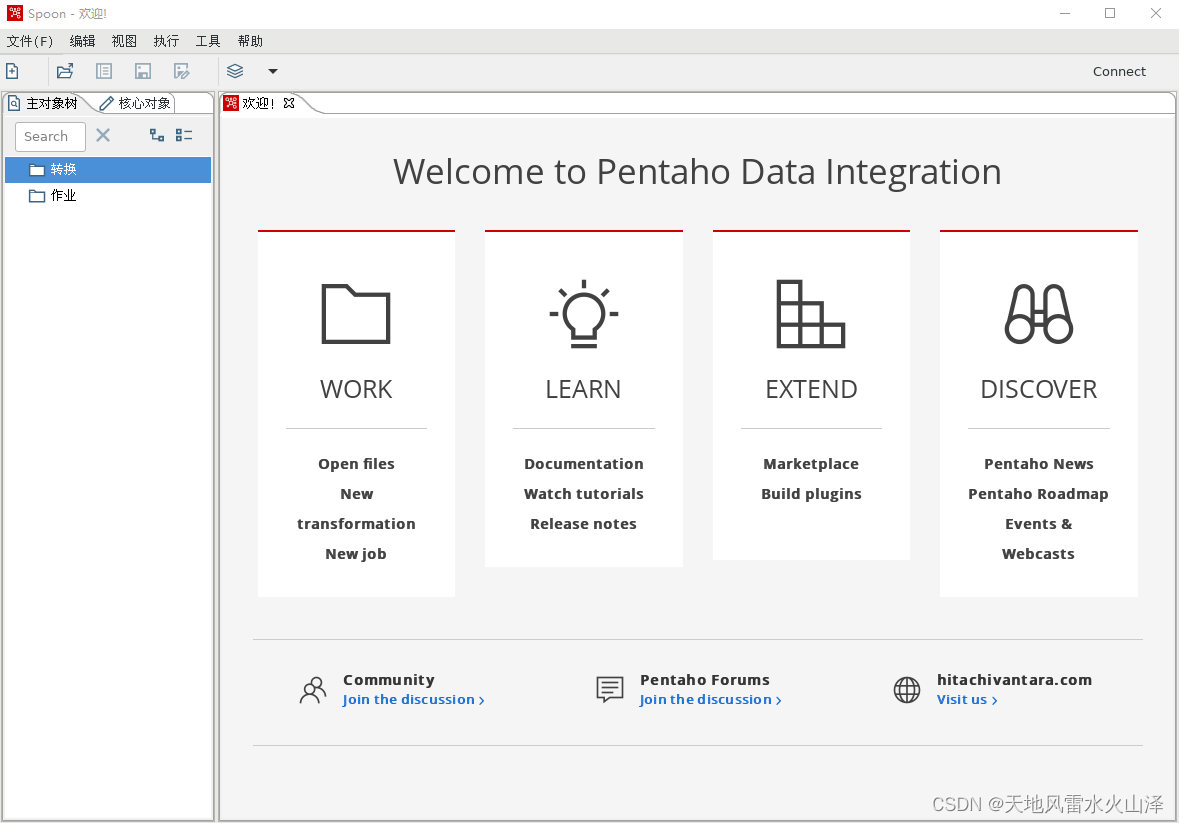
Task: Click the expand tree icon
Action: tap(156, 135)
